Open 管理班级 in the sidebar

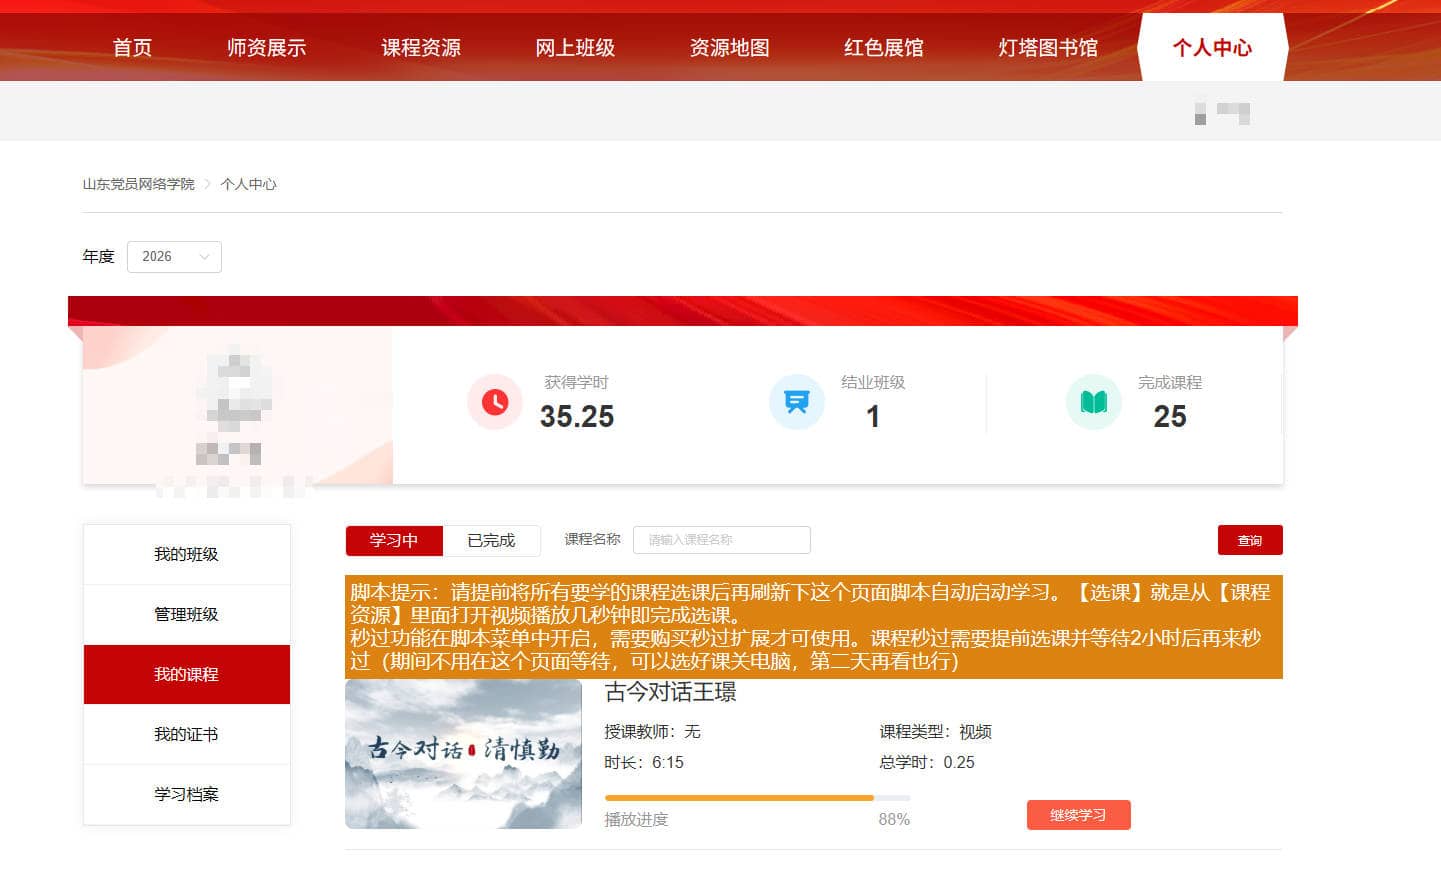point(186,615)
